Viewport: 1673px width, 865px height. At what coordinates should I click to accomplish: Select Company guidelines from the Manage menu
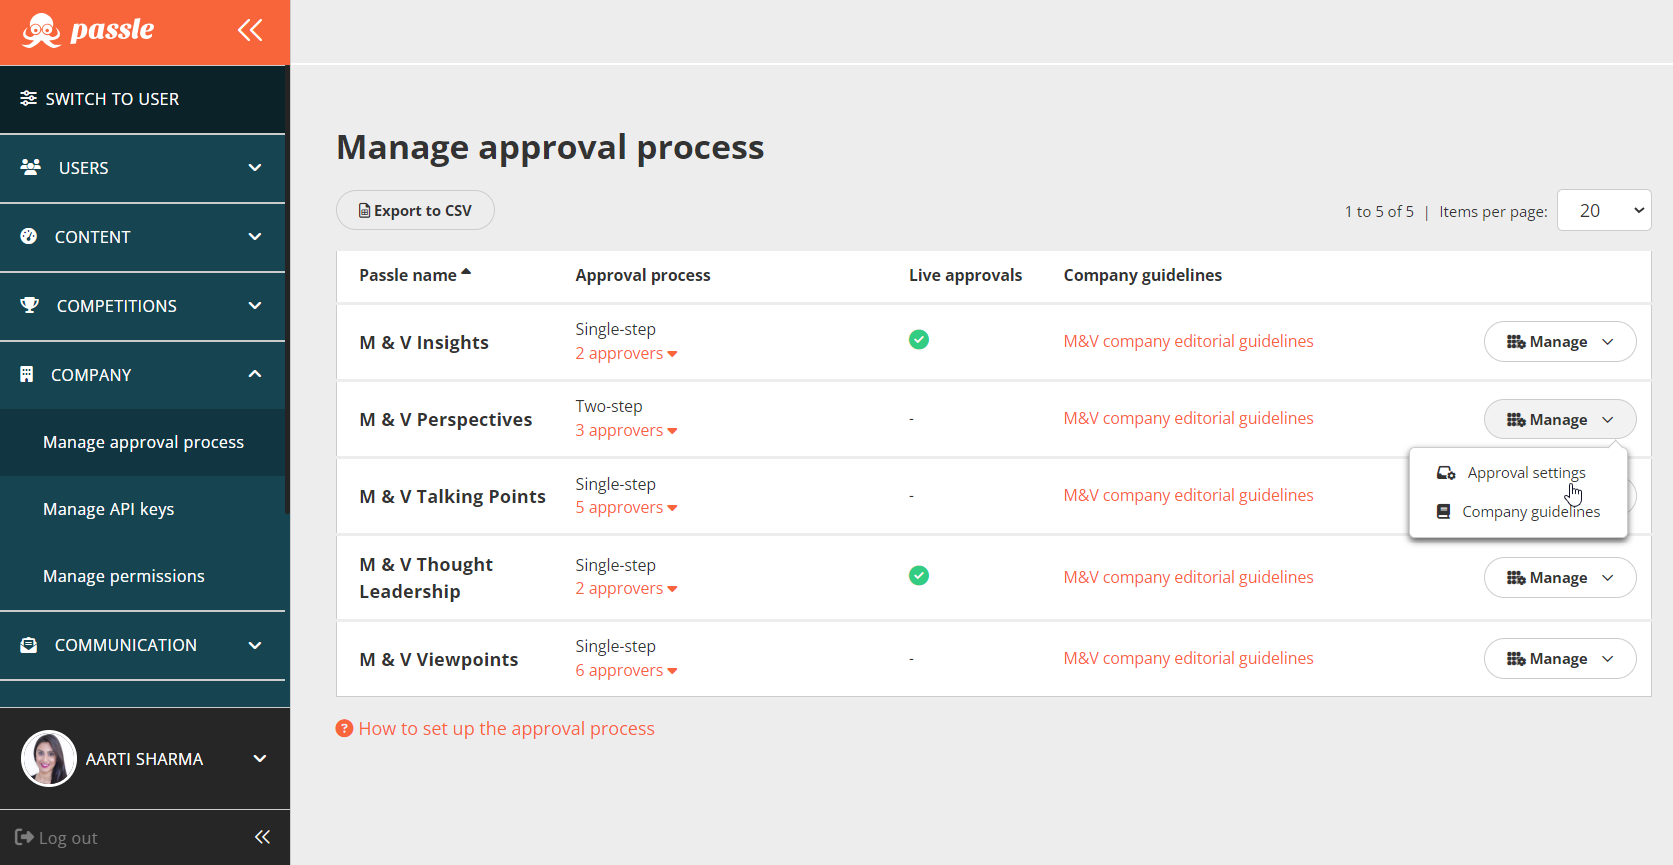[x=1518, y=512]
